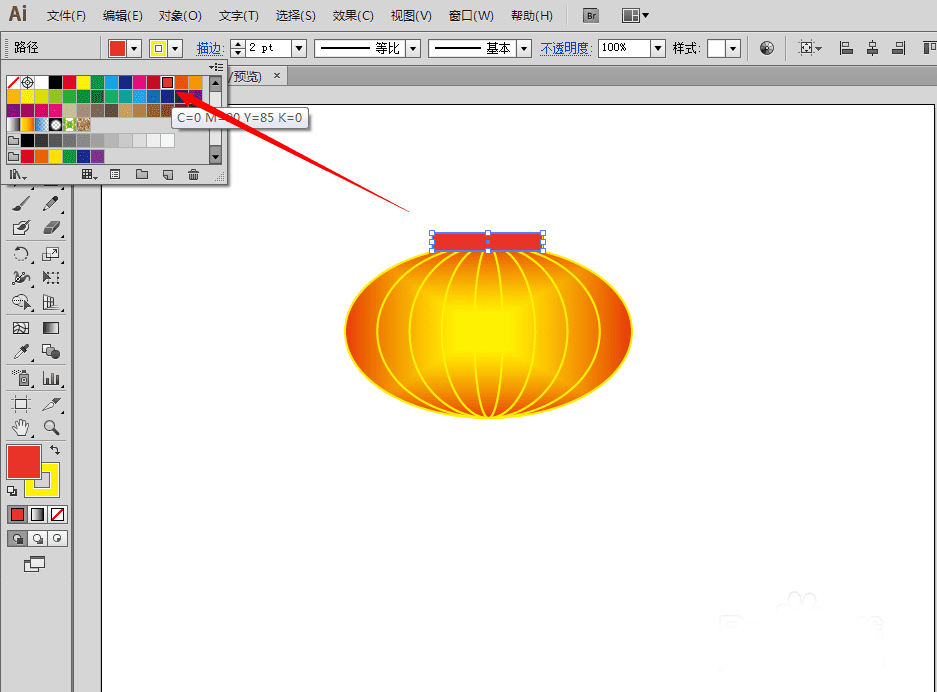Image resolution: width=937 pixels, height=692 pixels.
Task: Set paint mode to Color
Action: (x=17, y=515)
